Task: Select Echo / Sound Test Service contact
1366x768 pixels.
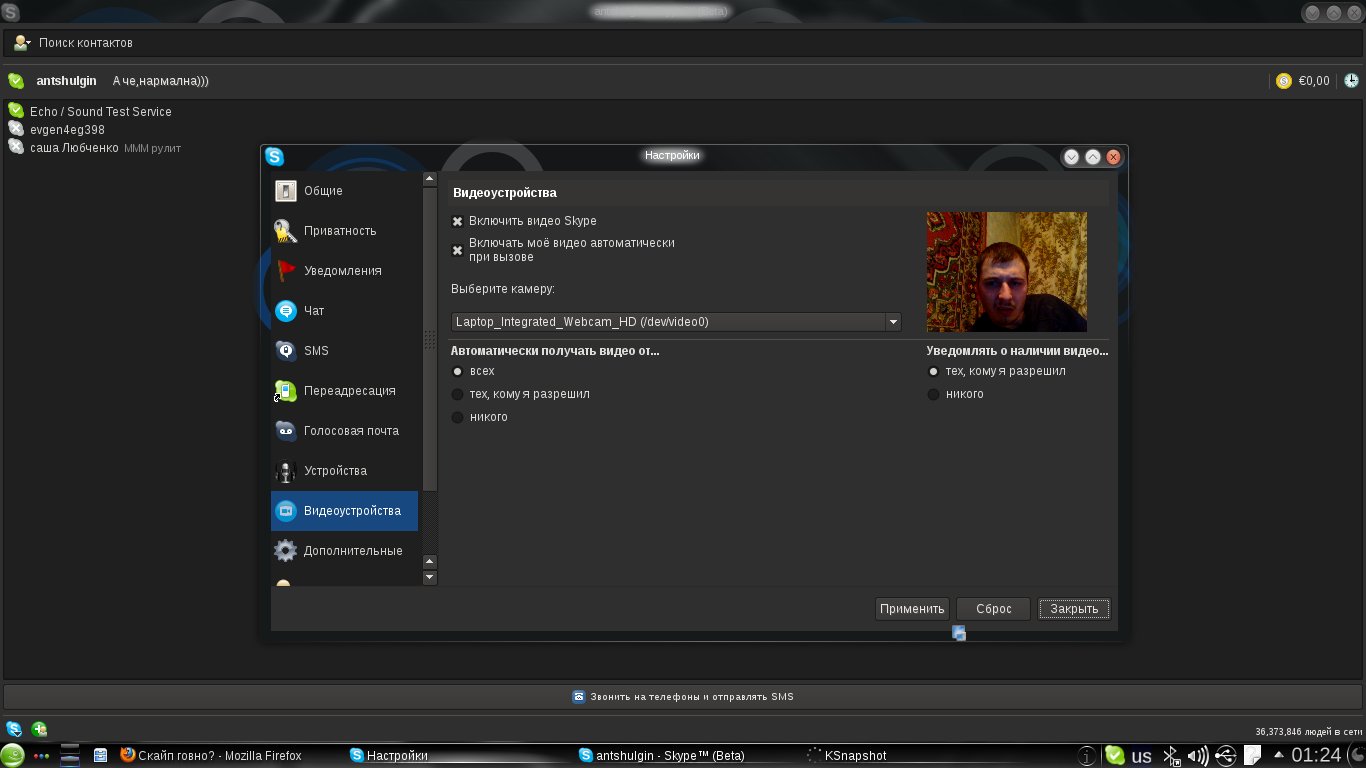Action: tap(100, 112)
